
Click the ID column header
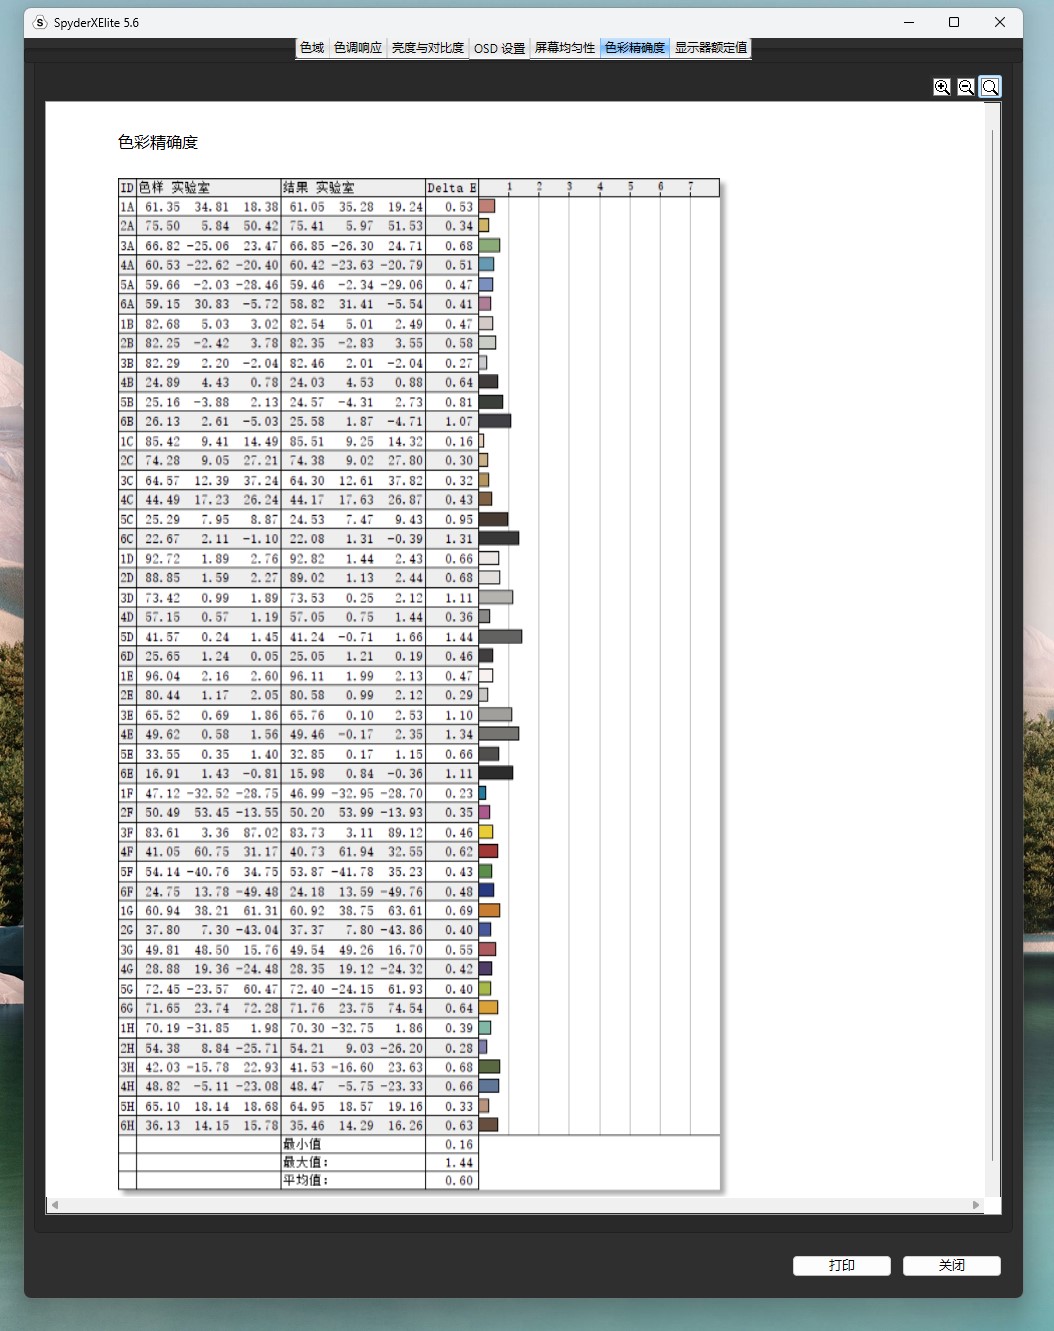pos(127,188)
